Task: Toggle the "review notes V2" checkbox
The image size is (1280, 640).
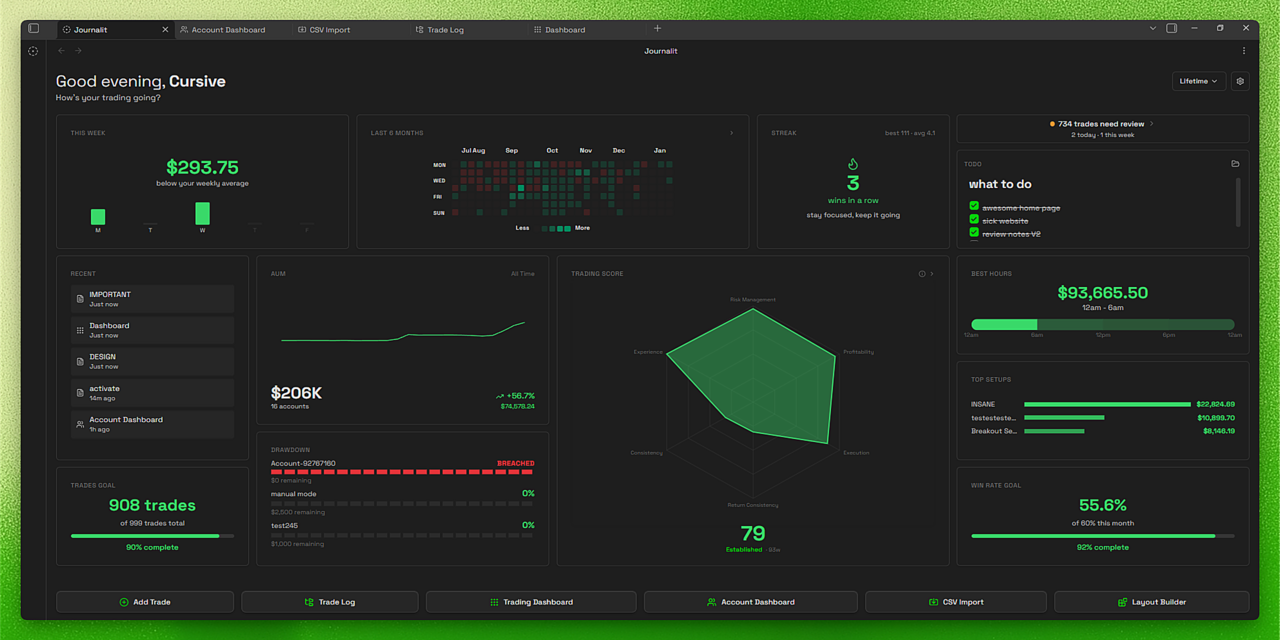Action: tap(974, 233)
